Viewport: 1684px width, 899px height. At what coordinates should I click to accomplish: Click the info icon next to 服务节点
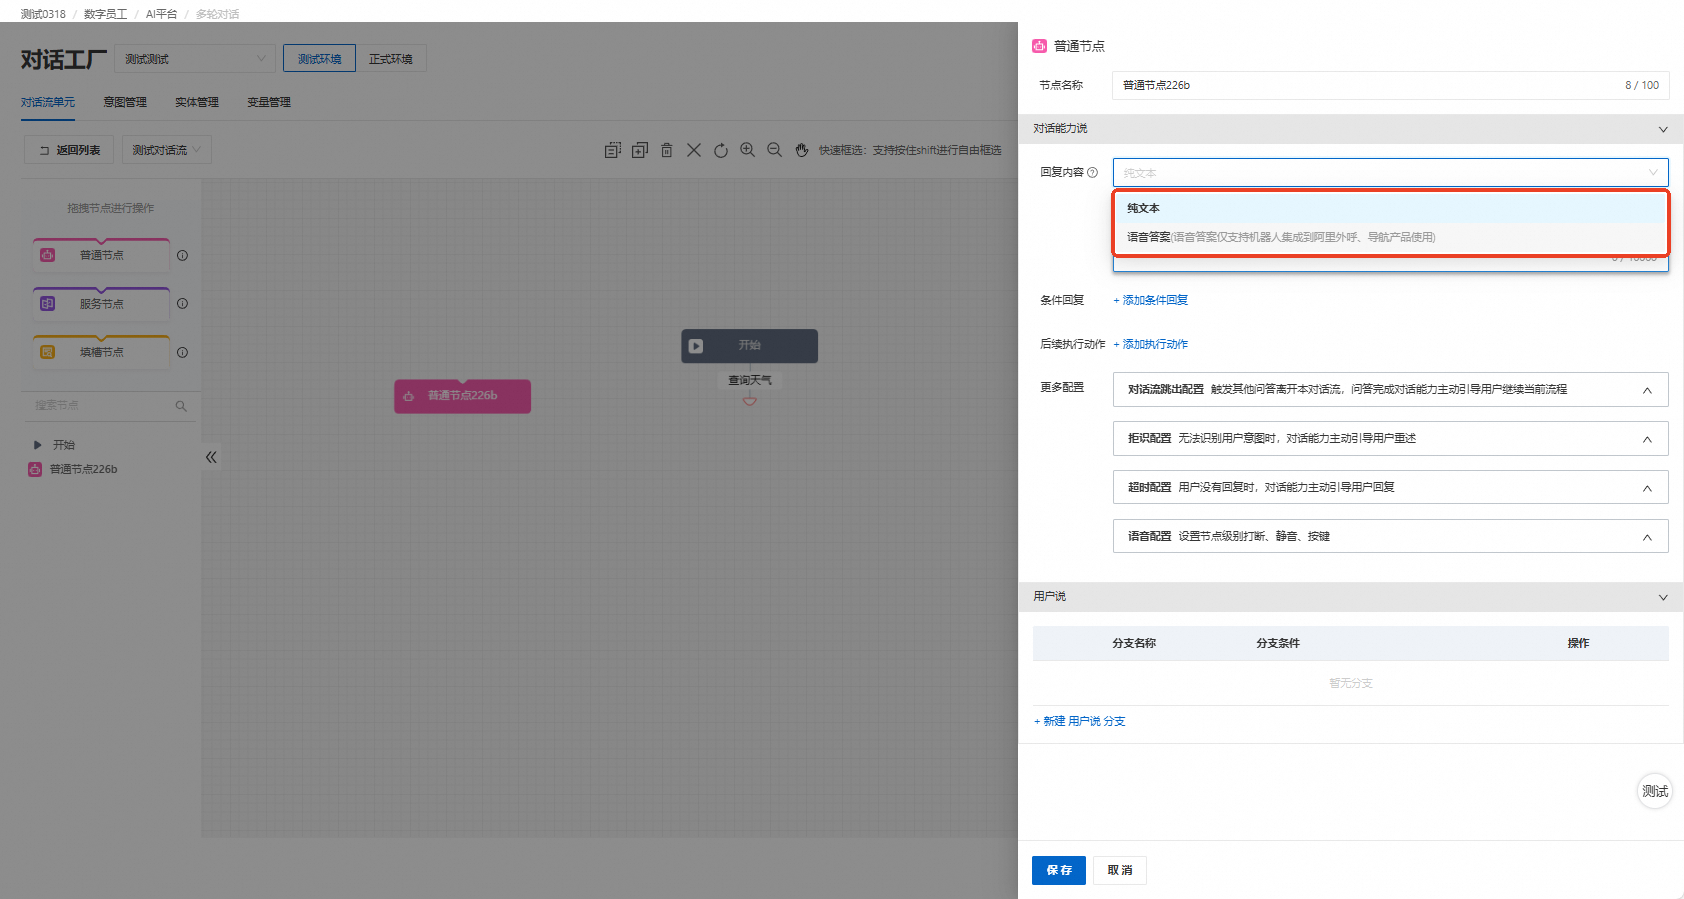[182, 303]
